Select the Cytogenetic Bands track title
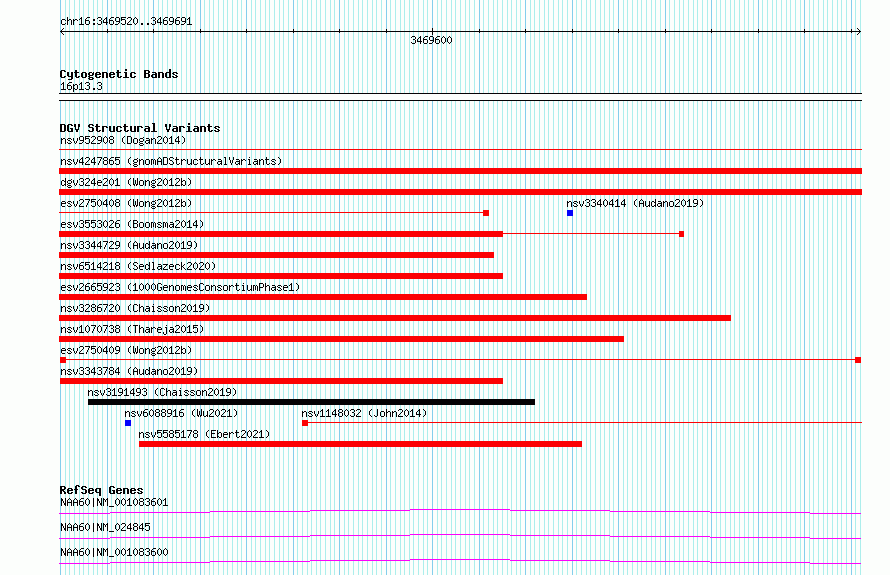 click(x=119, y=74)
